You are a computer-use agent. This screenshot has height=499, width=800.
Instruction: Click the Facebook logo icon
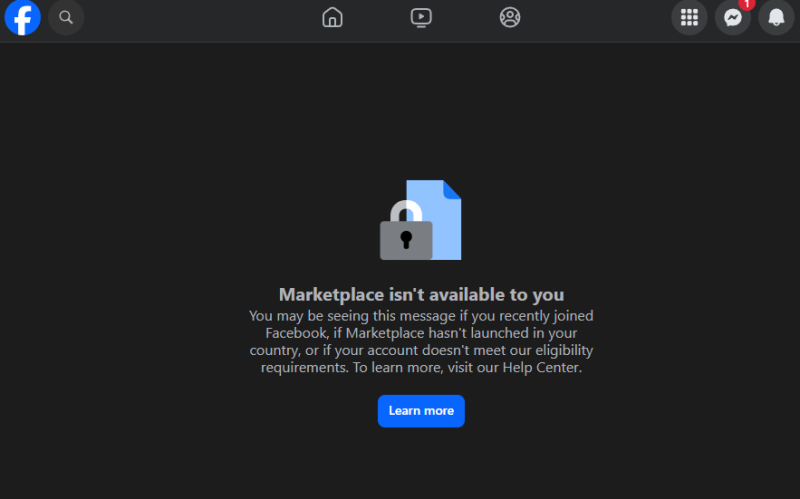22,17
